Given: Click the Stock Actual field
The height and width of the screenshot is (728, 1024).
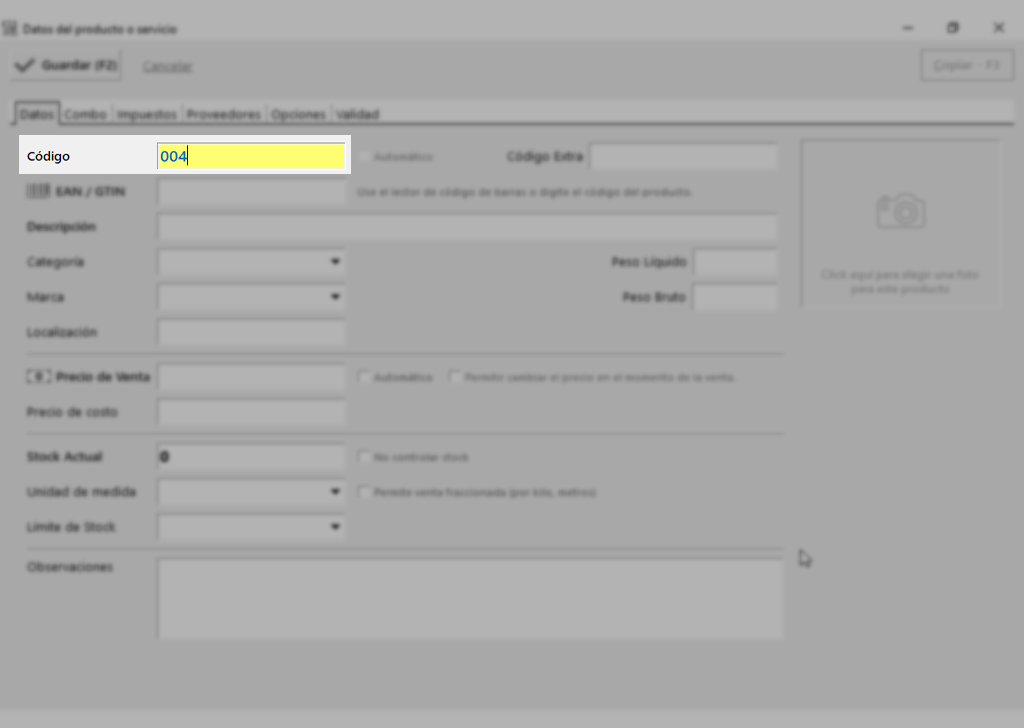Looking at the screenshot, I should 251,457.
